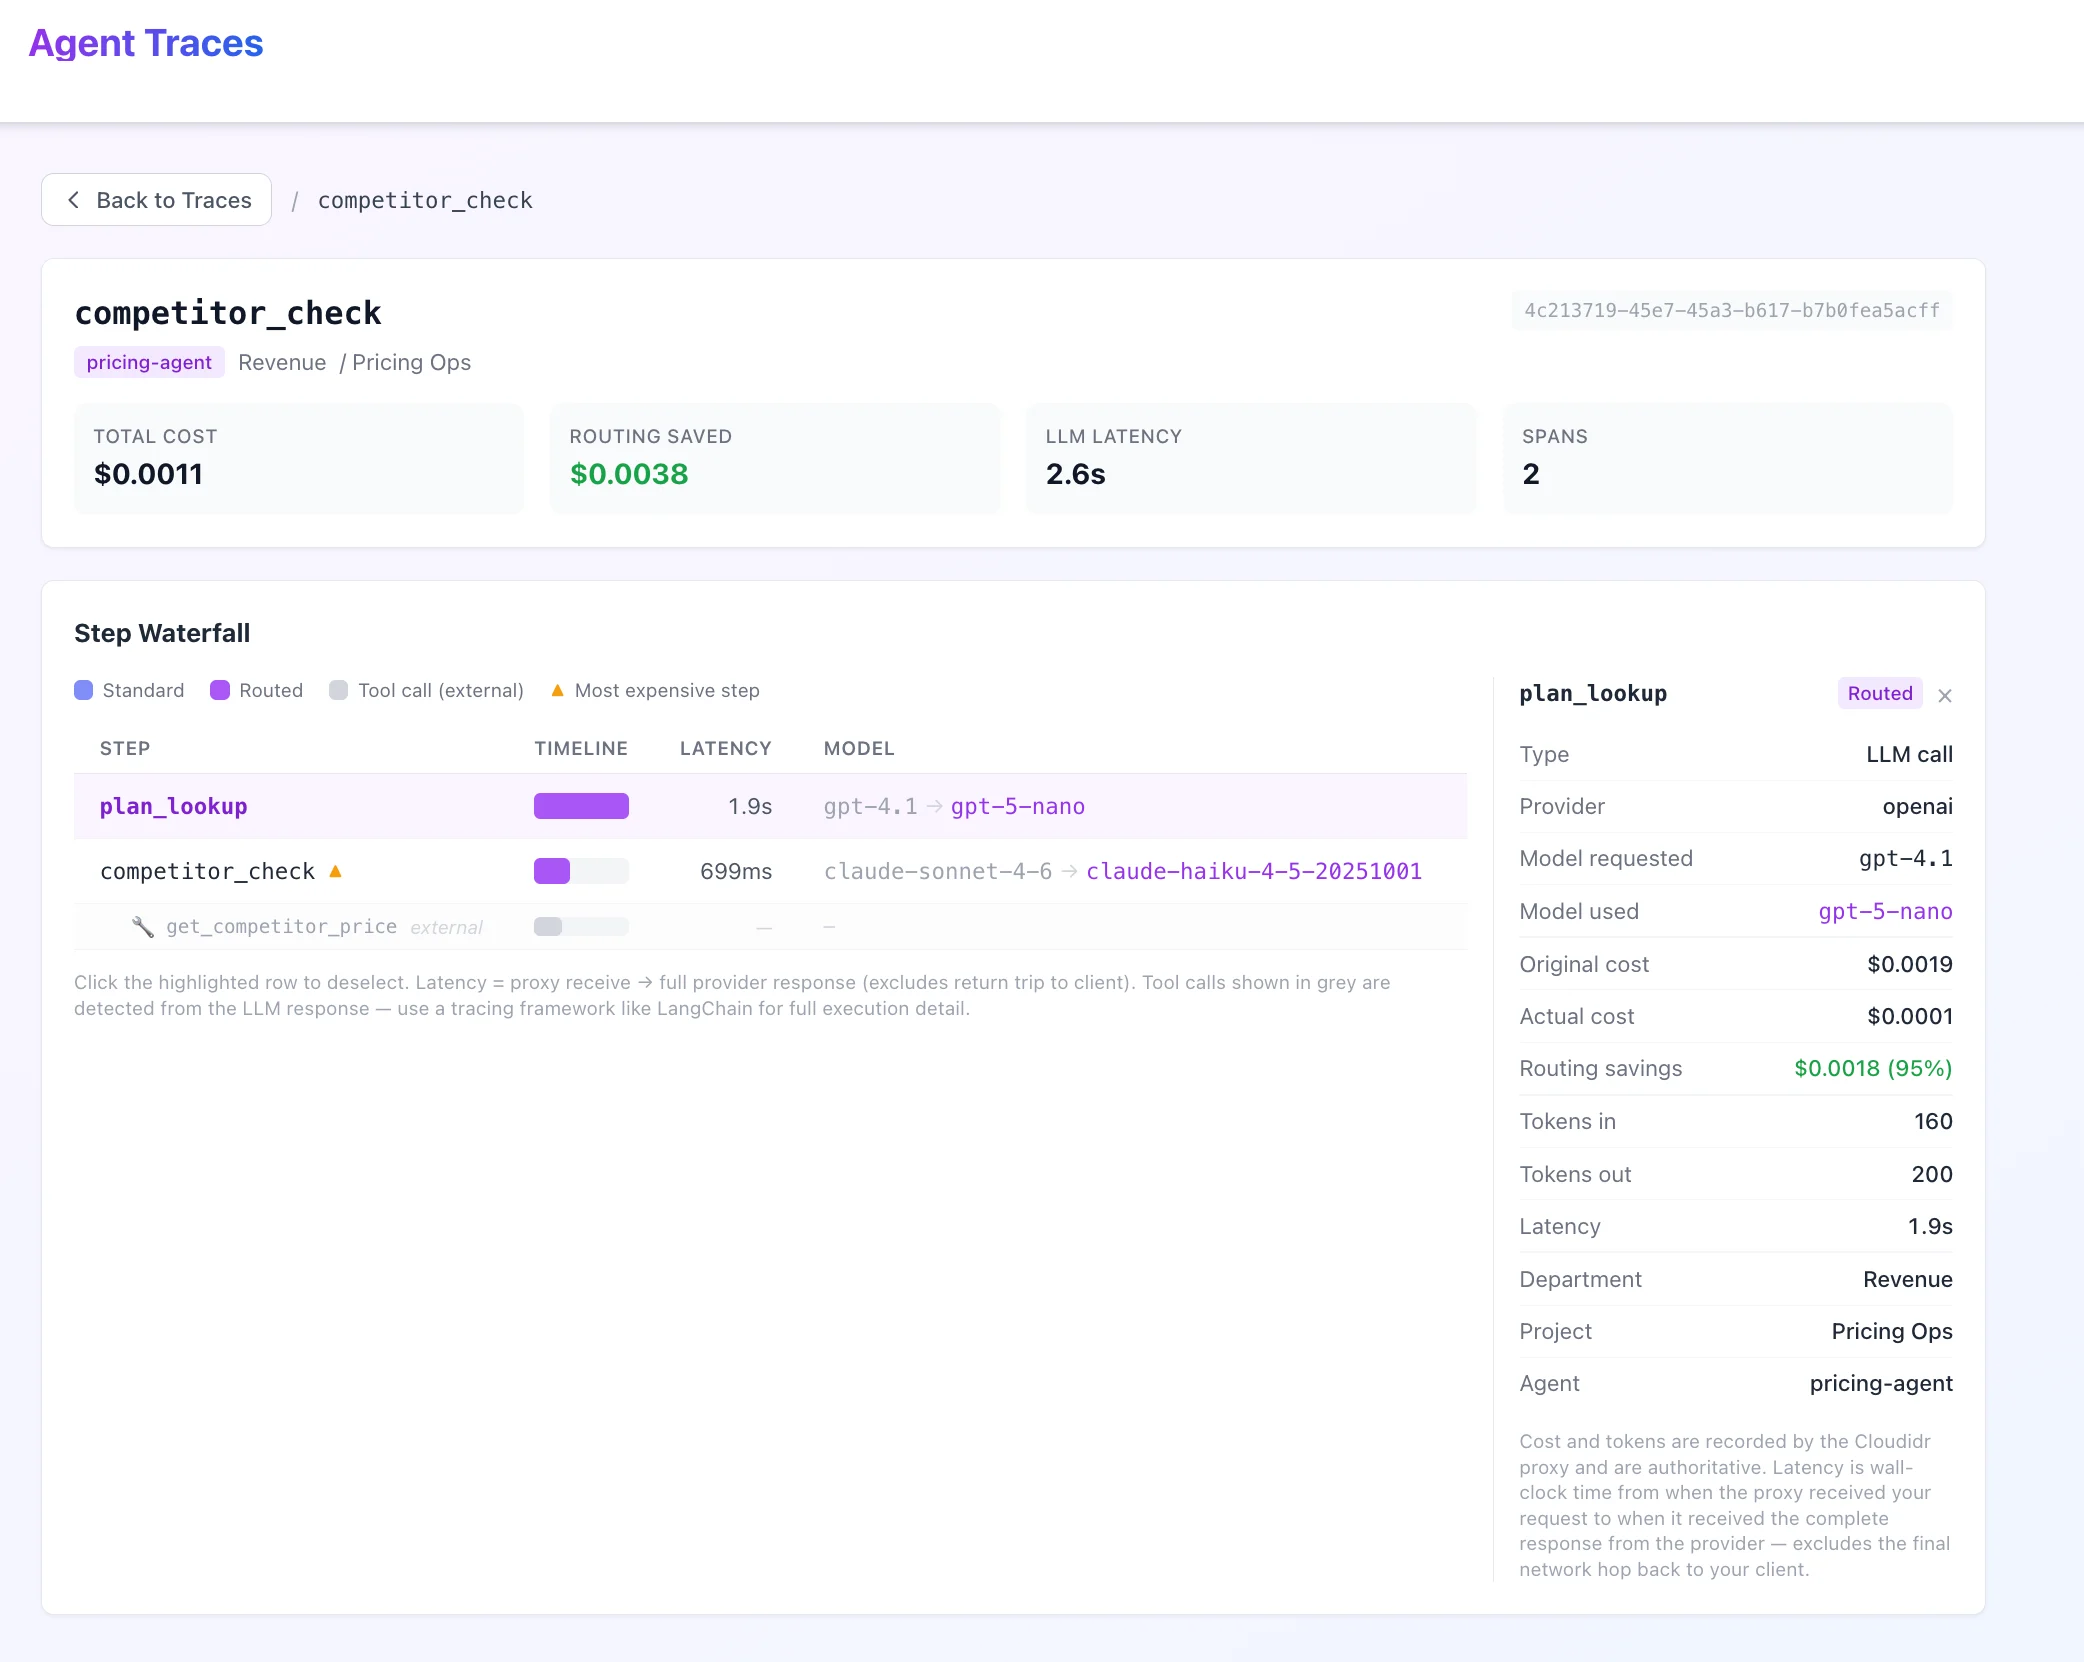Click the Tokens in 160 value
2084x1662 pixels.
tap(1933, 1121)
